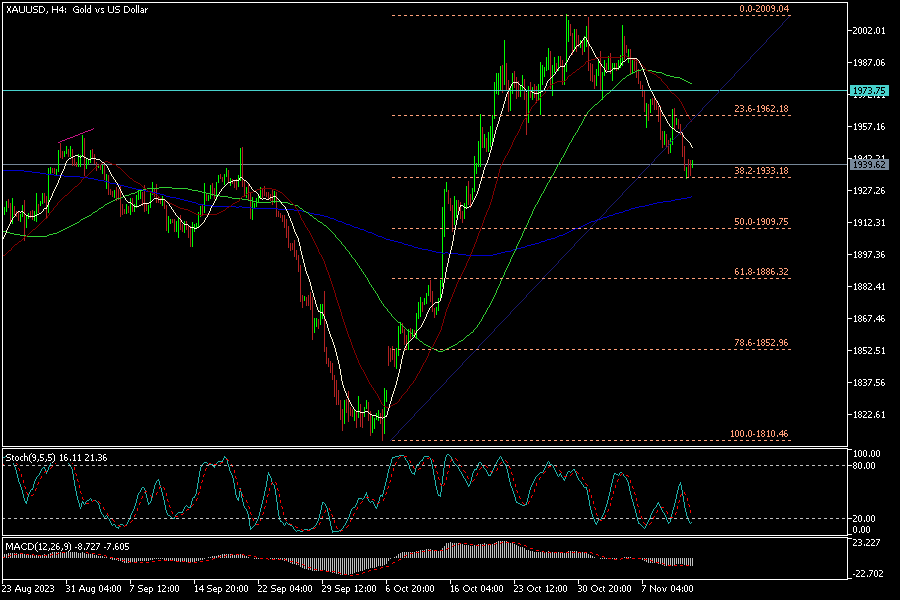
Task: Click the 80.00 Stochastic level marker
Action: pos(863,465)
